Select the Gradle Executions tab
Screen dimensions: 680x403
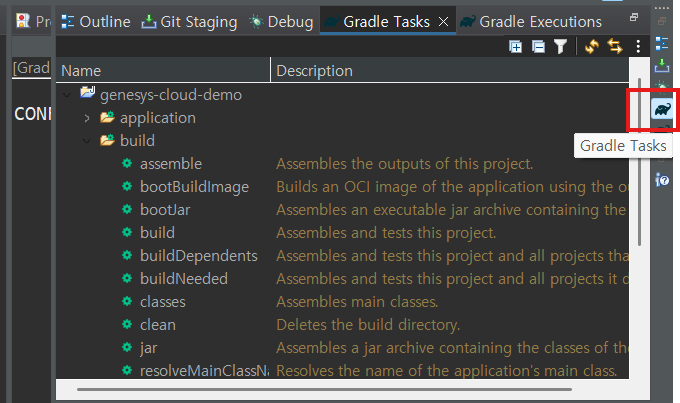click(x=530, y=21)
